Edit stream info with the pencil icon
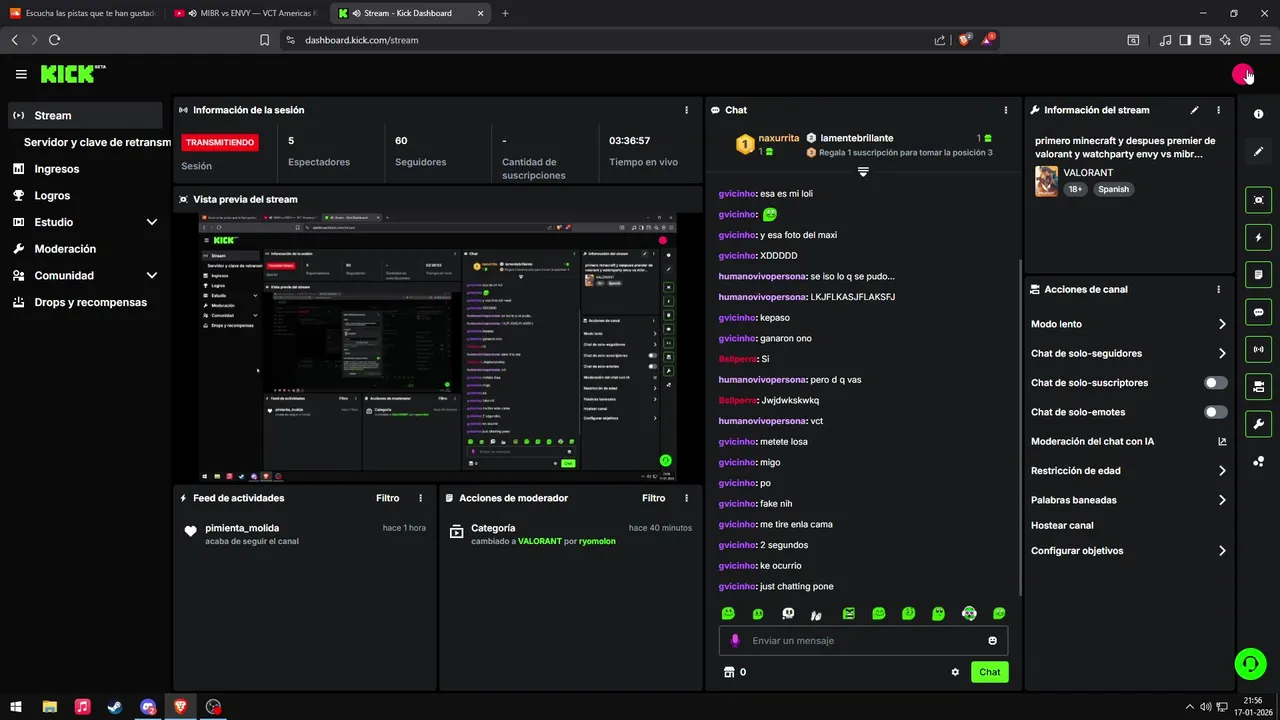Image resolution: width=1280 pixels, height=720 pixels. (x=1194, y=110)
